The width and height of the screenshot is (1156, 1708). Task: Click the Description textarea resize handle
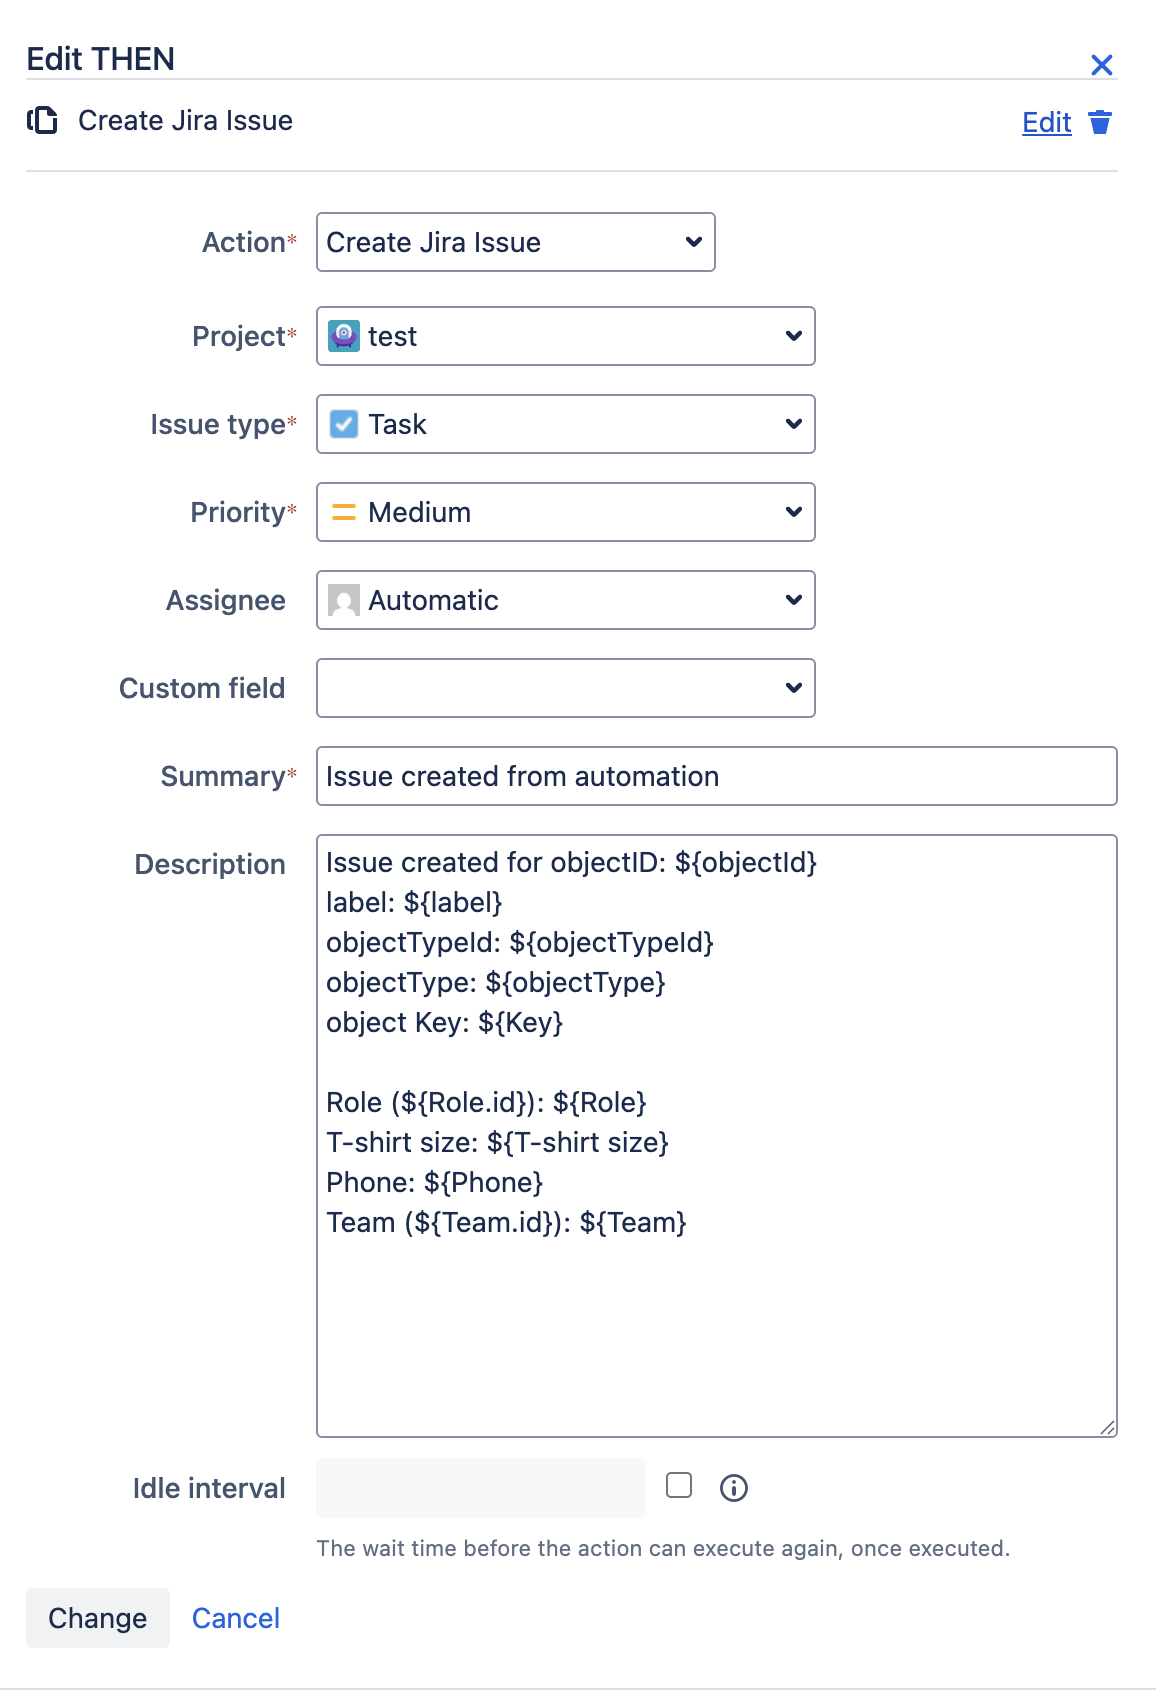[x=1107, y=1427]
